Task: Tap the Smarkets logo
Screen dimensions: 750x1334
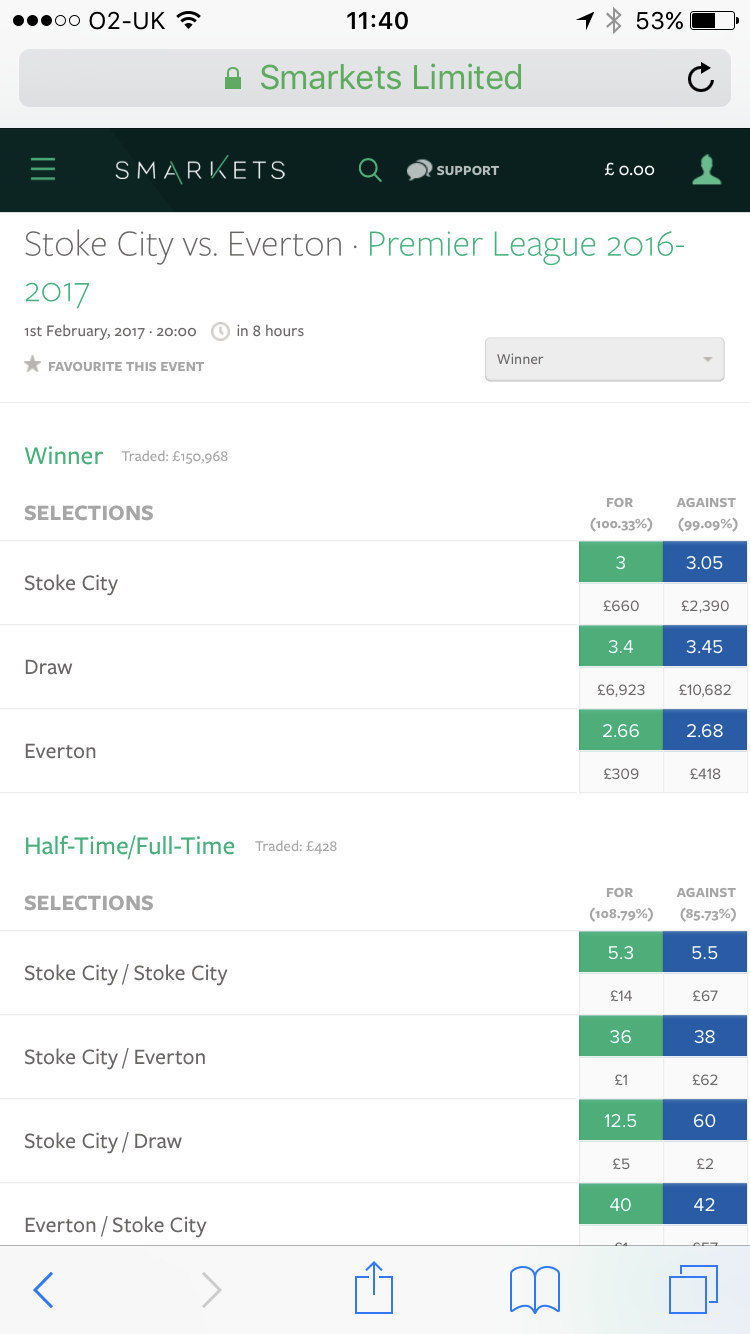Action: click(x=200, y=170)
